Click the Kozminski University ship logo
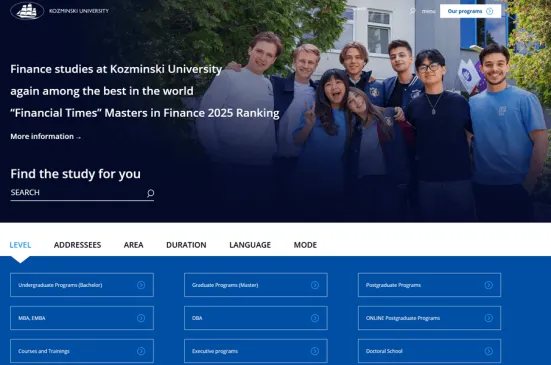 [27, 11]
